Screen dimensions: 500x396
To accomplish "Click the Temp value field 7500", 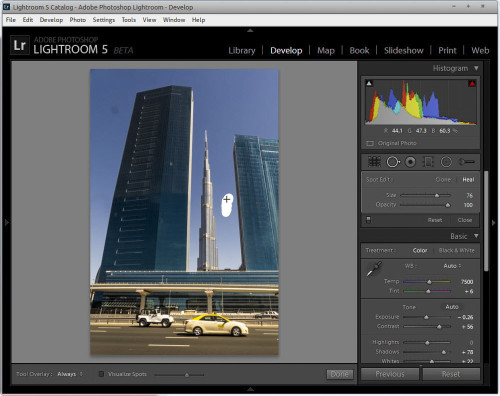I will click(x=467, y=282).
